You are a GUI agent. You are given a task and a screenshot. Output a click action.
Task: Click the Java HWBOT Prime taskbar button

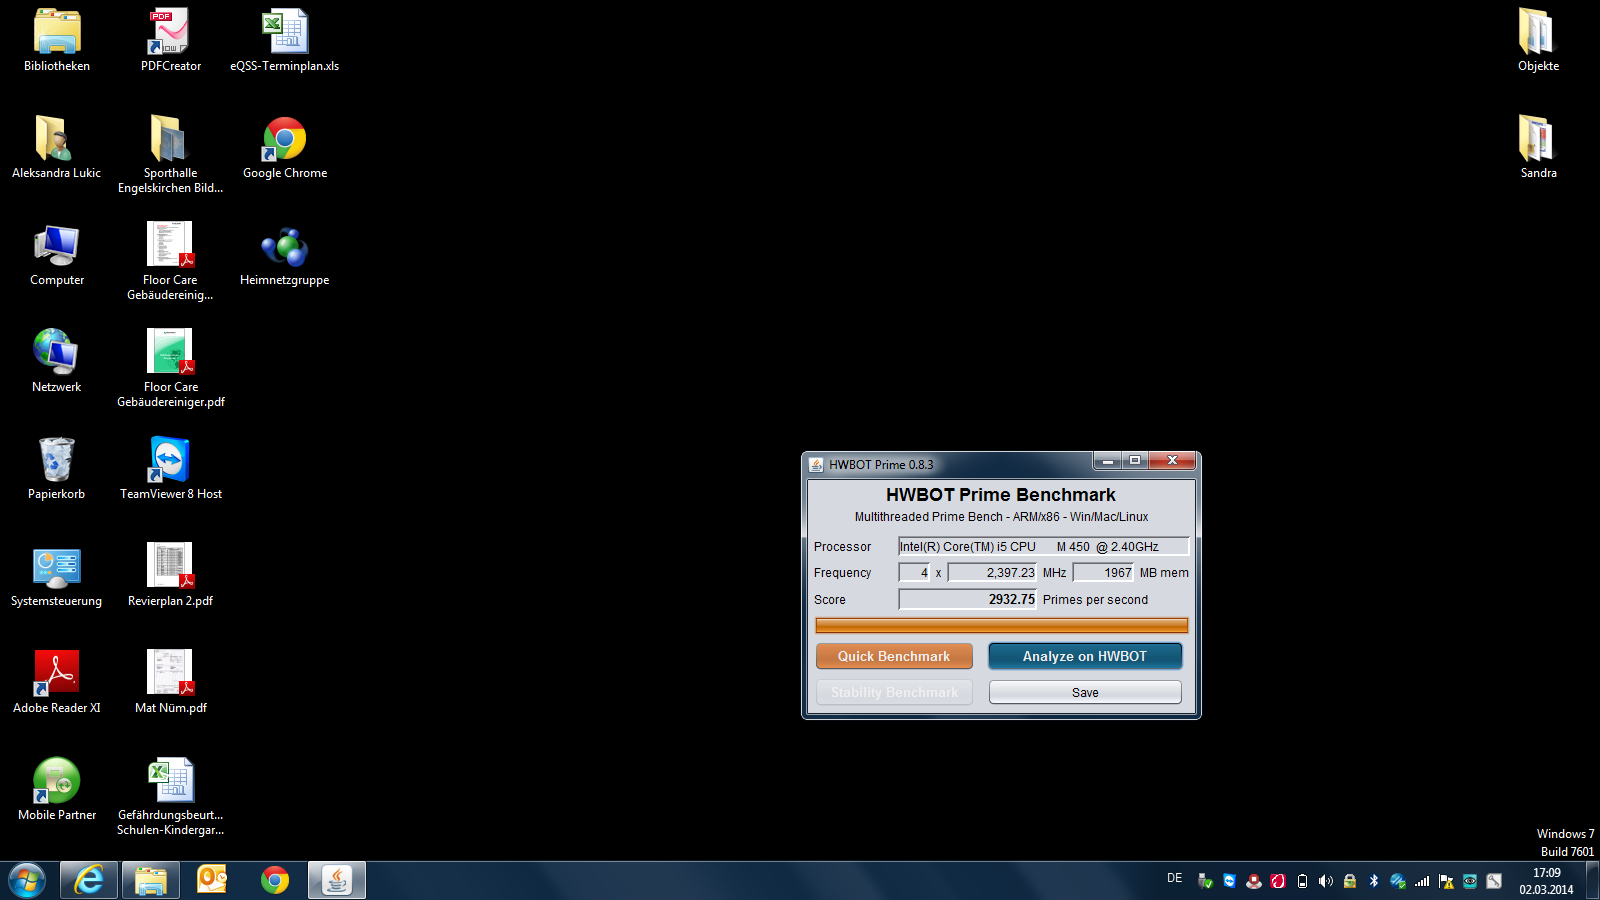(x=337, y=880)
